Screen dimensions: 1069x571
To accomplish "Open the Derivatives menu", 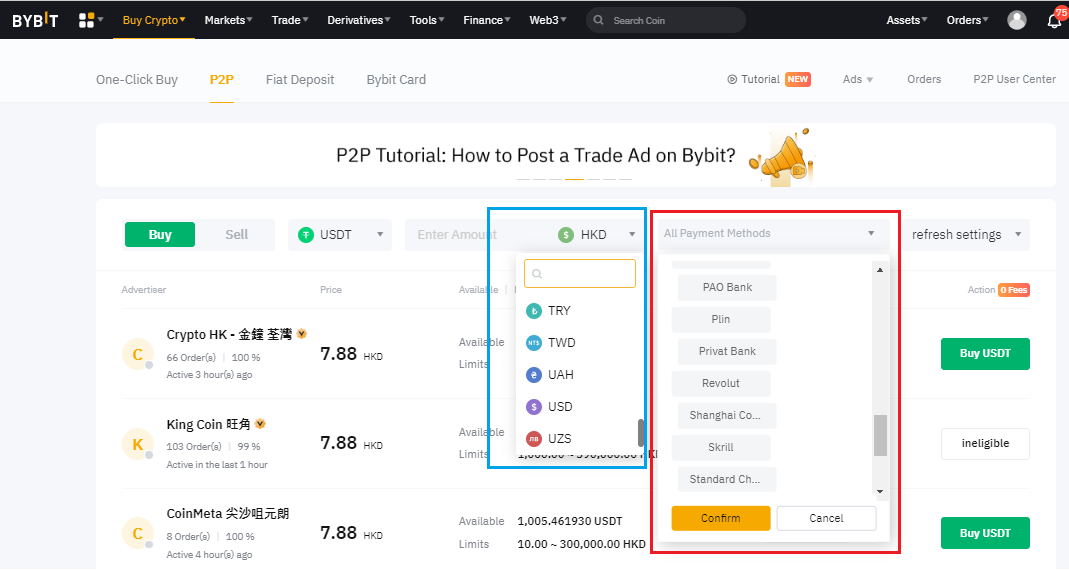I will tap(359, 20).
